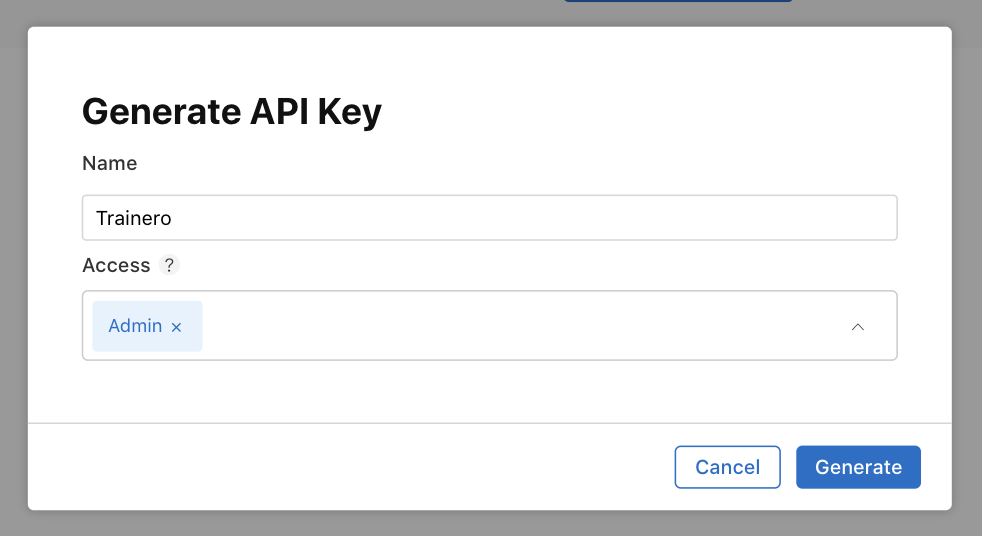Screen dimensions: 982x536
Task: Collapse the Access dropdown using the chevron
Action: pos(857,327)
